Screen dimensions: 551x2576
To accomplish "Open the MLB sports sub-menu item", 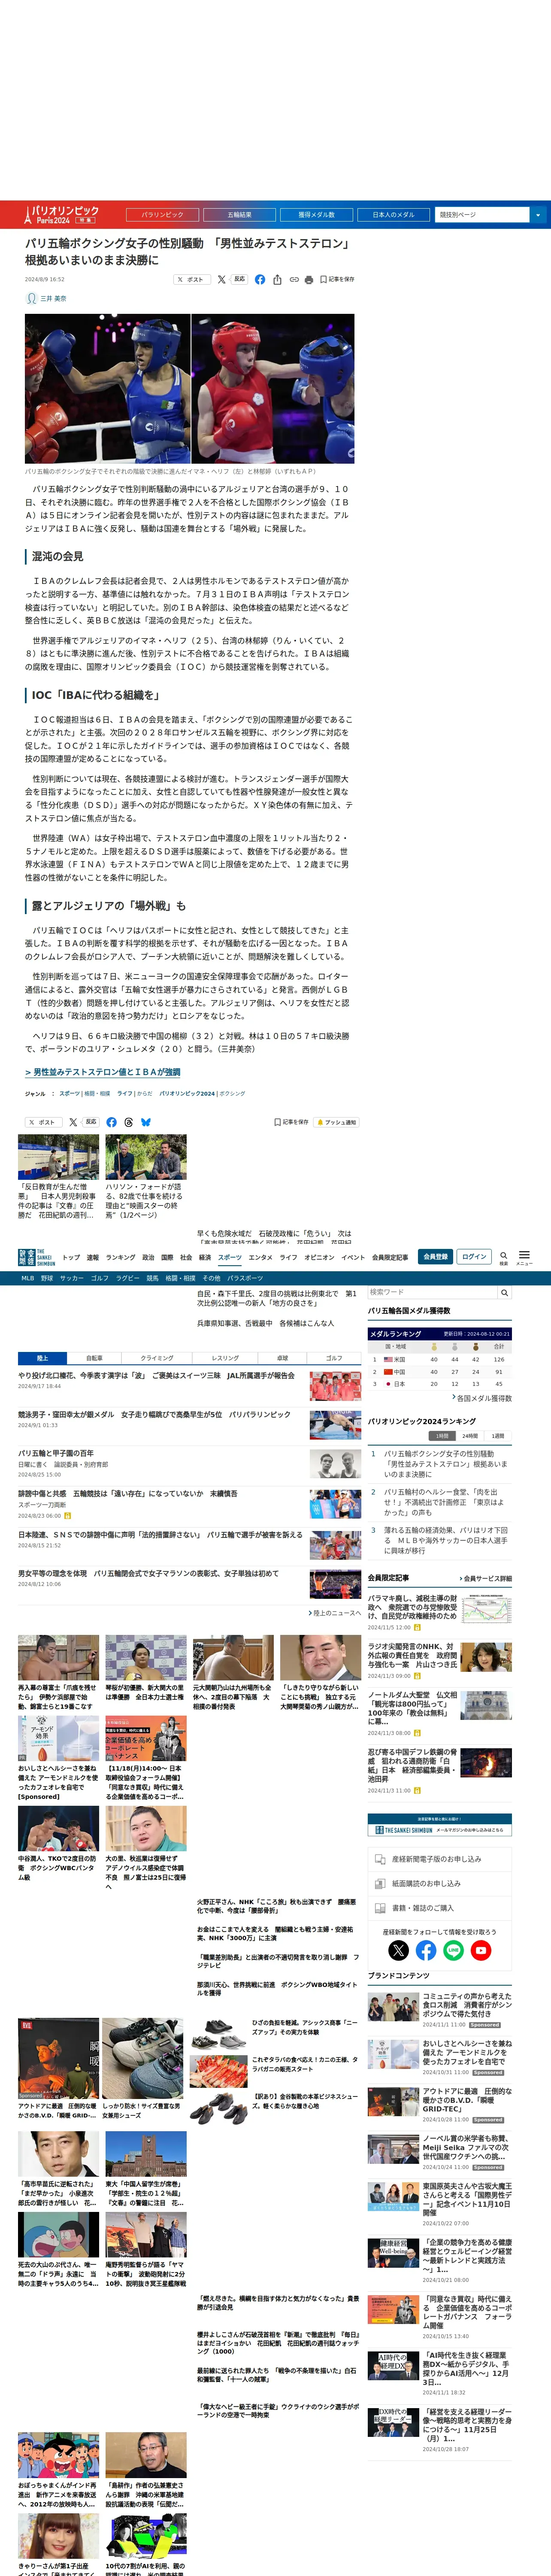I will click(x=27, y=1278).
